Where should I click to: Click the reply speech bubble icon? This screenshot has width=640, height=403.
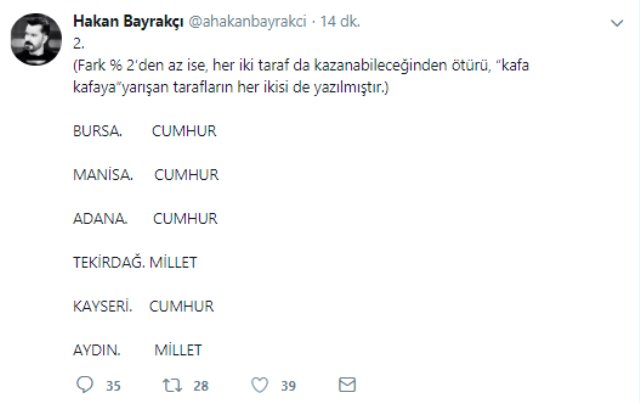(x=85, y=383)
